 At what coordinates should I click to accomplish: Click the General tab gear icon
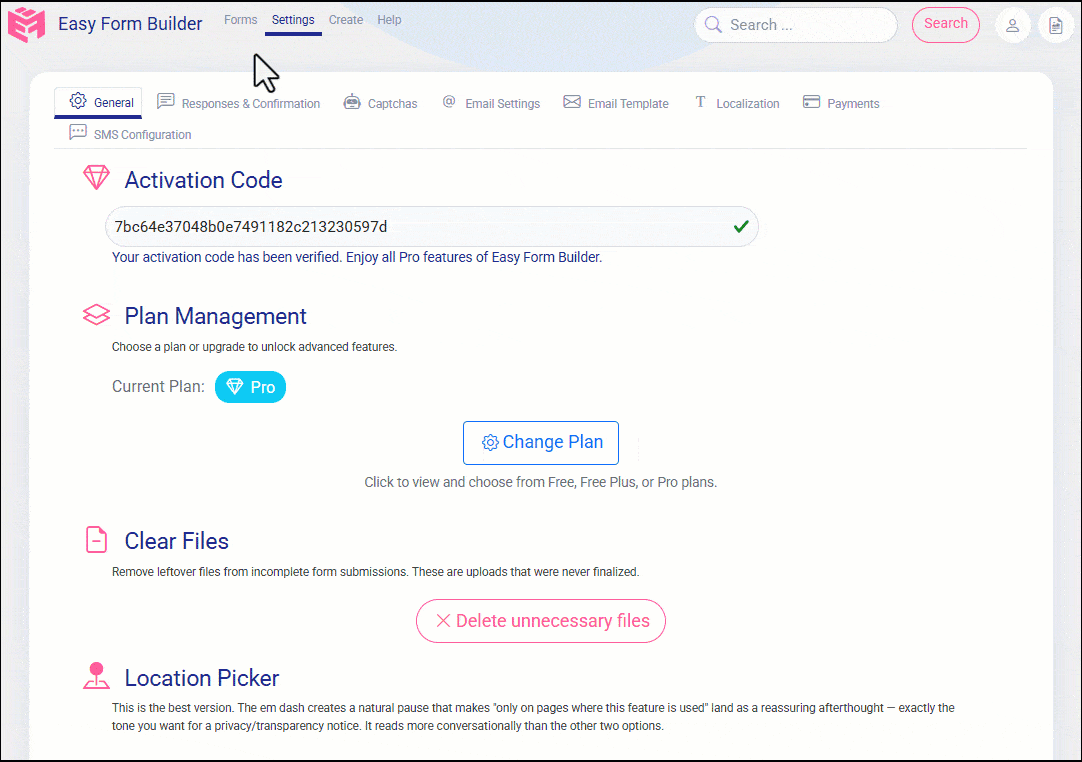[x=78, y=101]
